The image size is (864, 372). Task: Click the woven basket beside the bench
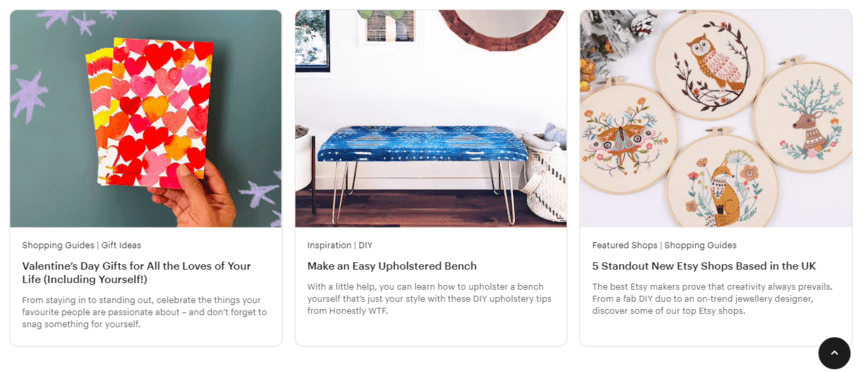(543, 176)
